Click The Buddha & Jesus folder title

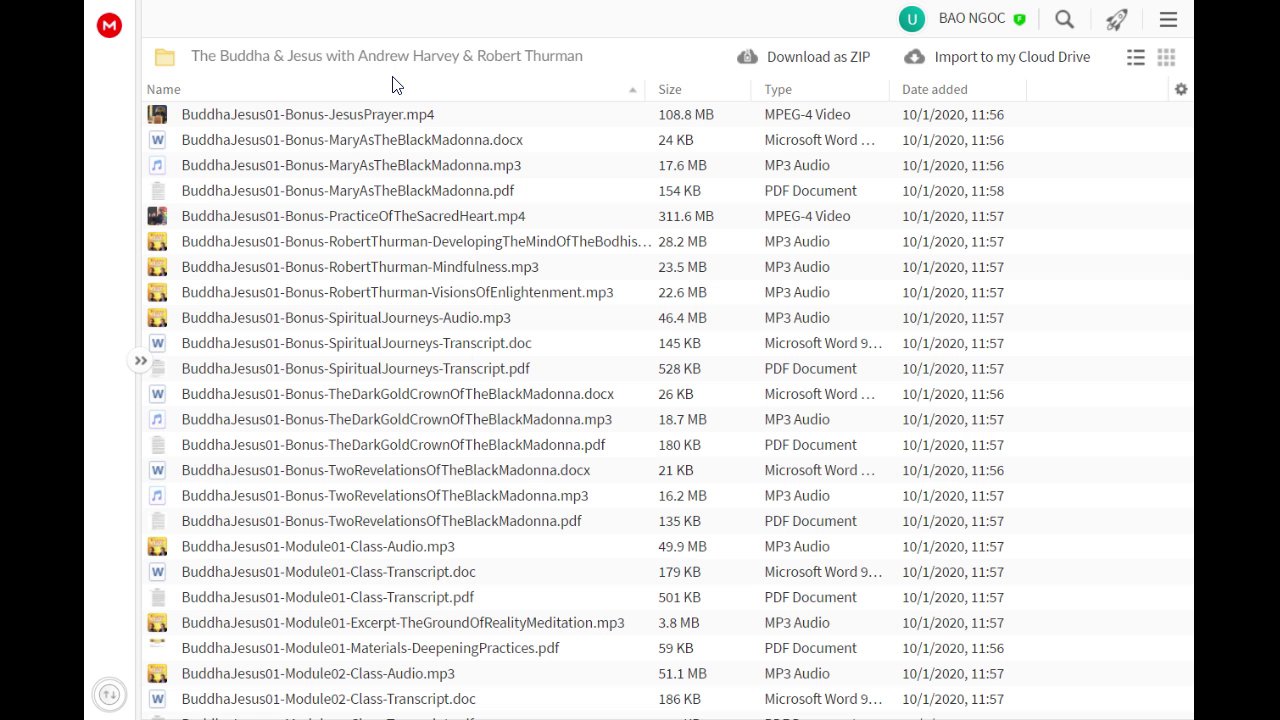click(x=387, y=56)
